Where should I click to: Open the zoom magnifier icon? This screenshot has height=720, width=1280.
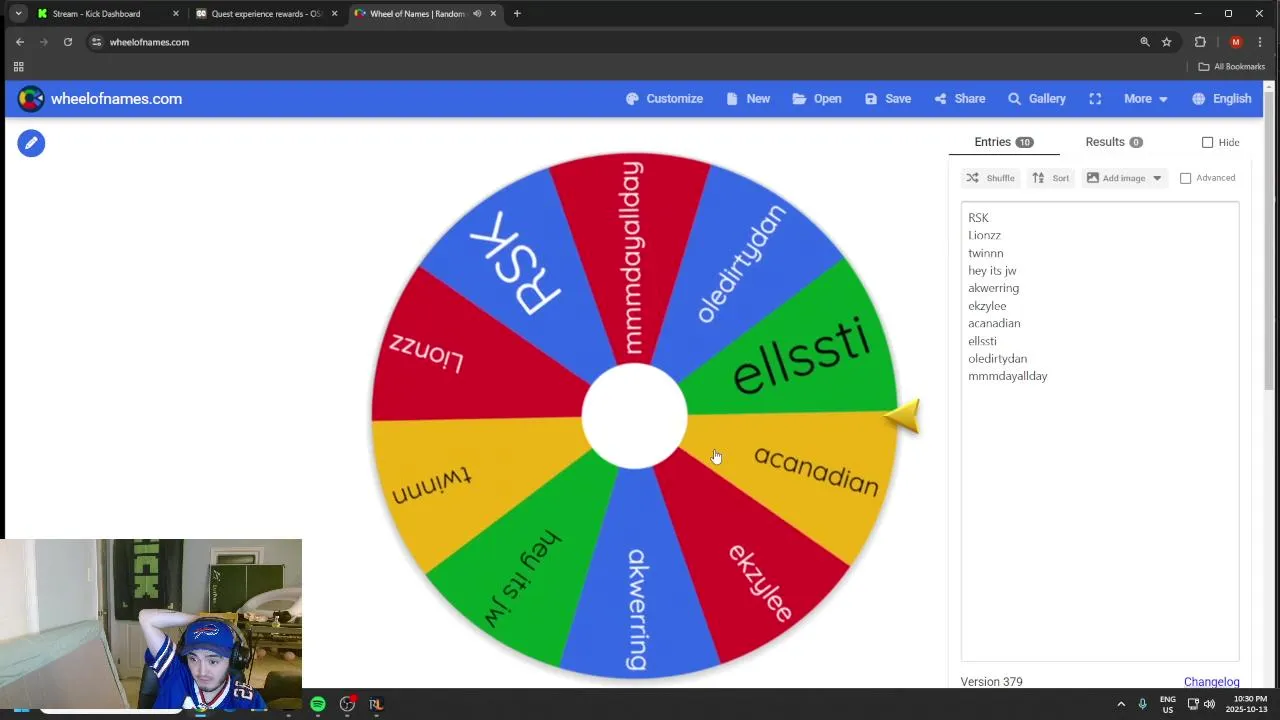[1145, 42]
